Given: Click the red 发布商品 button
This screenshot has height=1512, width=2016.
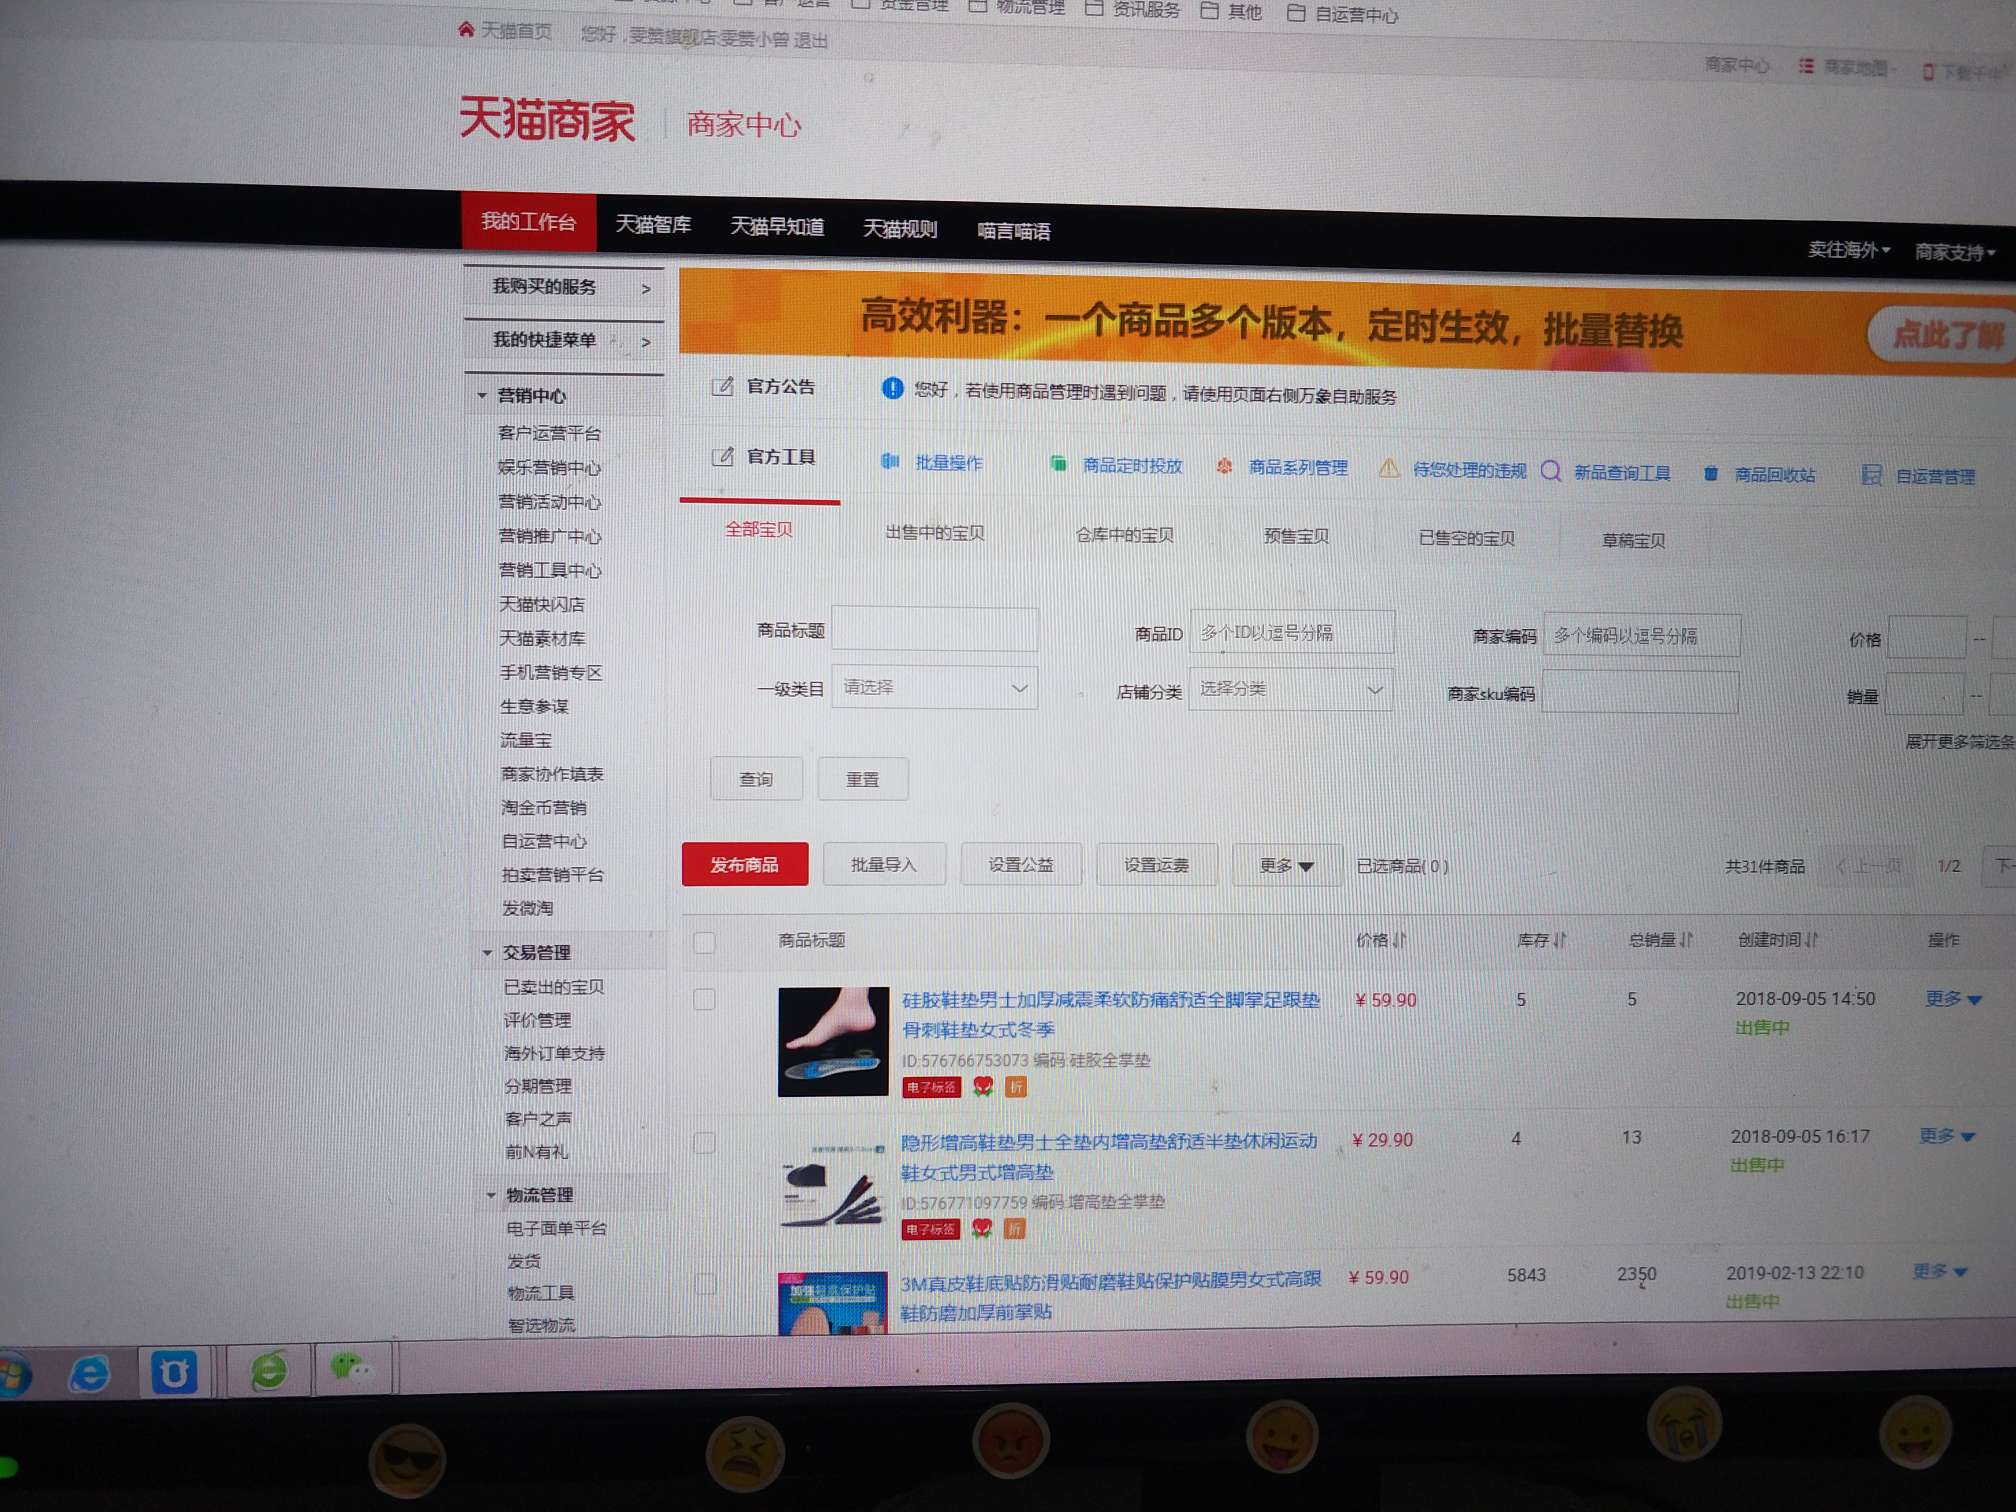Looking at the screenshot, I should click(x=745, y=864).
